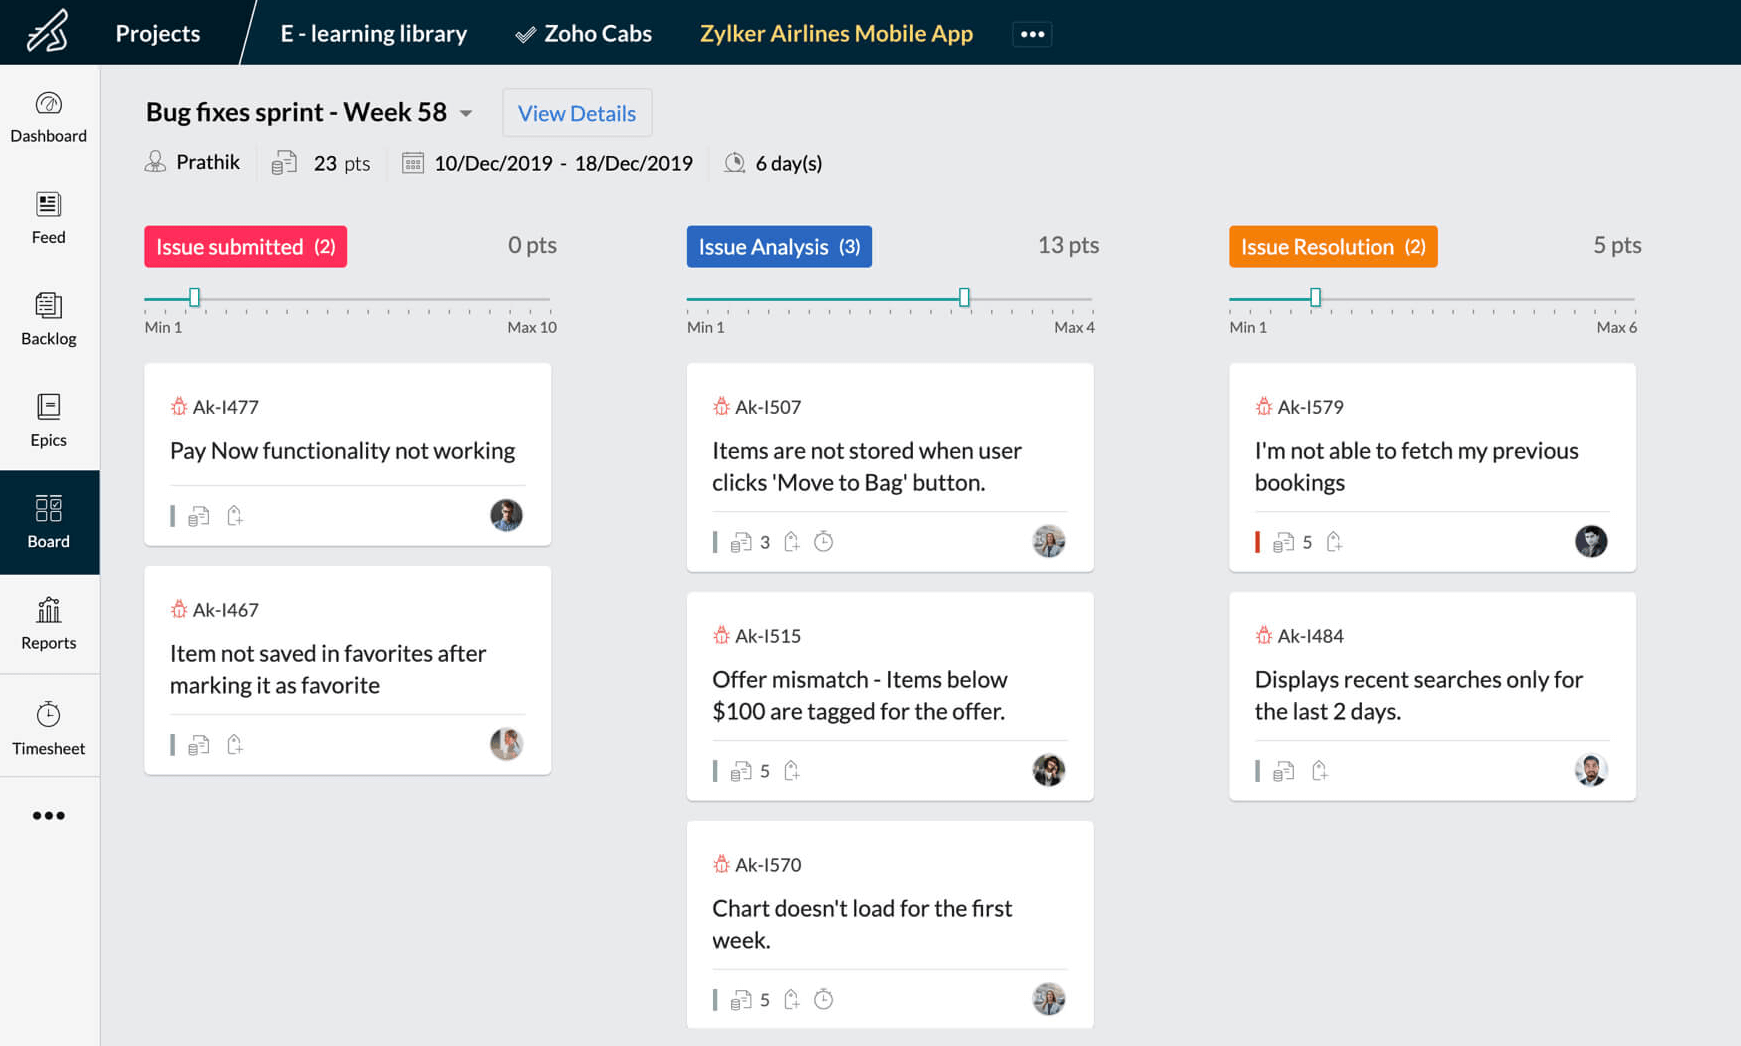1741x1046 pixels.
Task: Click the bug icon on Ak-I484
Action: coord(1263,635)
